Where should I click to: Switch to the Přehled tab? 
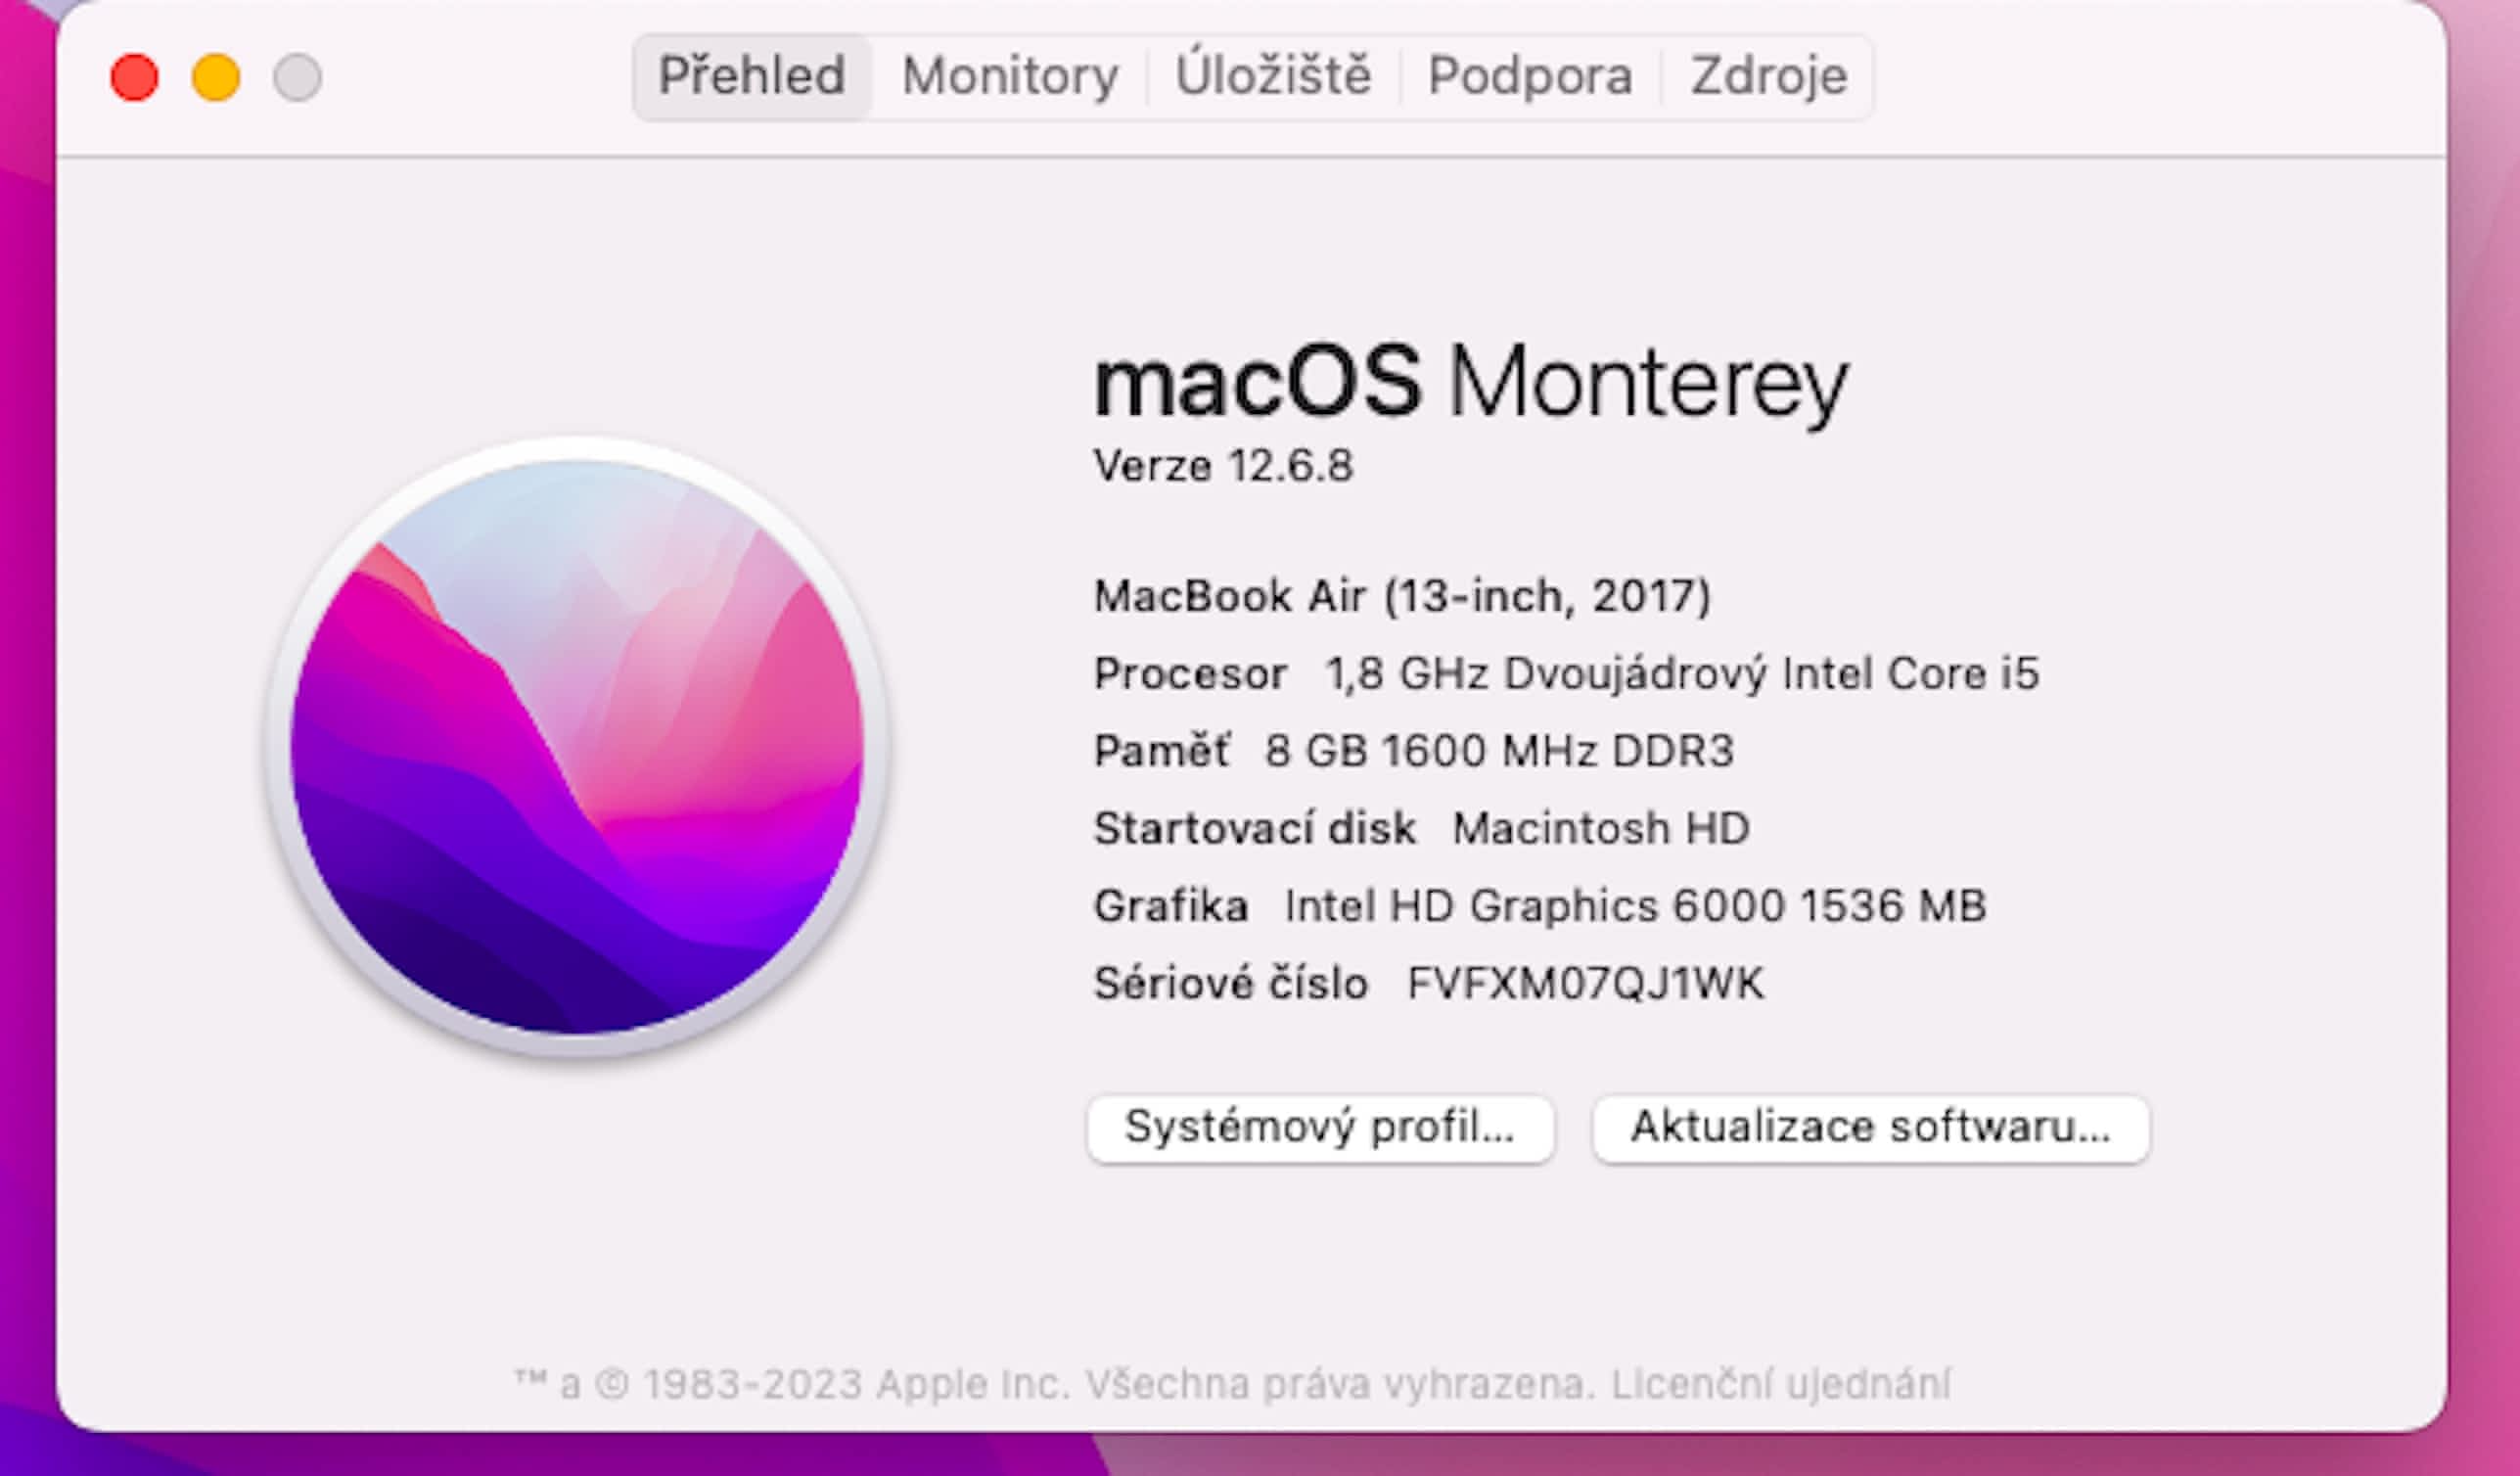751,77
